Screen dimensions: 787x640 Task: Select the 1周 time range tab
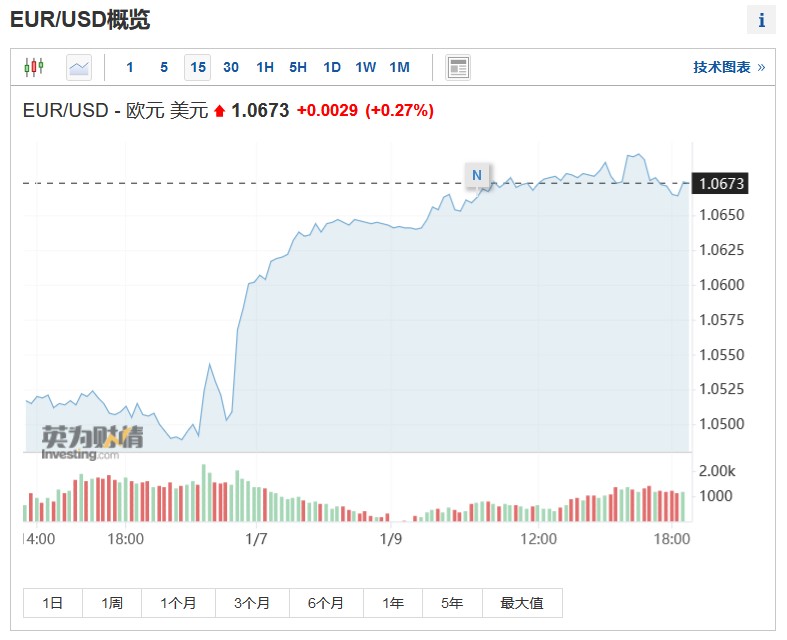[112, 603]
